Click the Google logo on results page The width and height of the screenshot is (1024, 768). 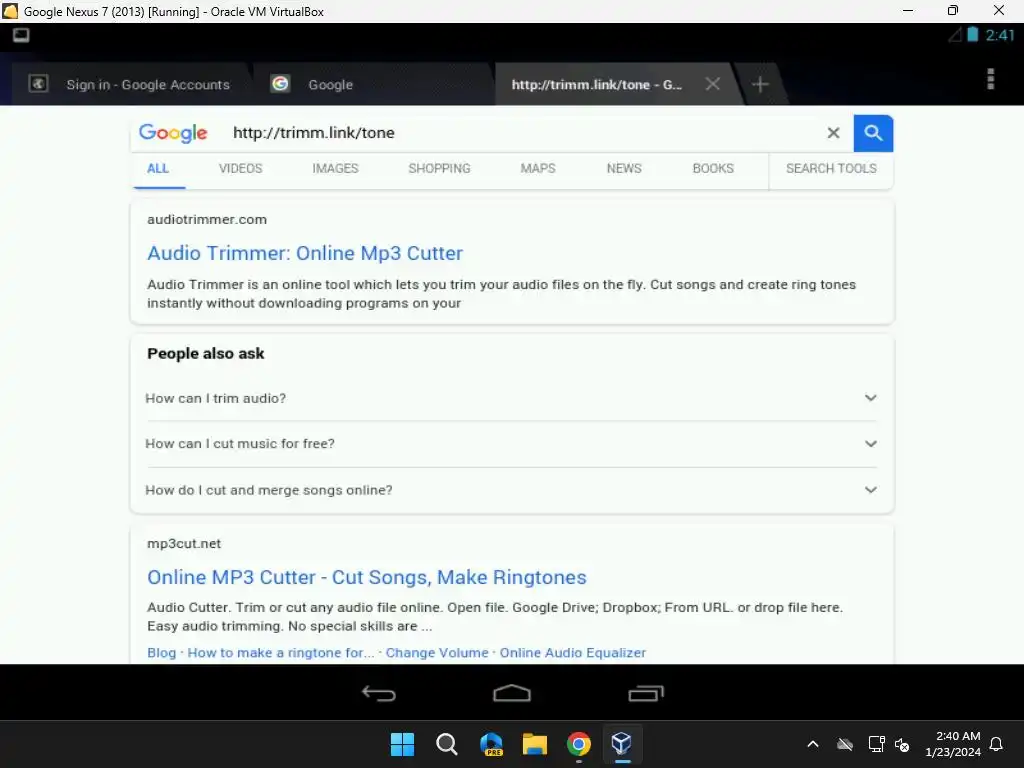[173, 133]
